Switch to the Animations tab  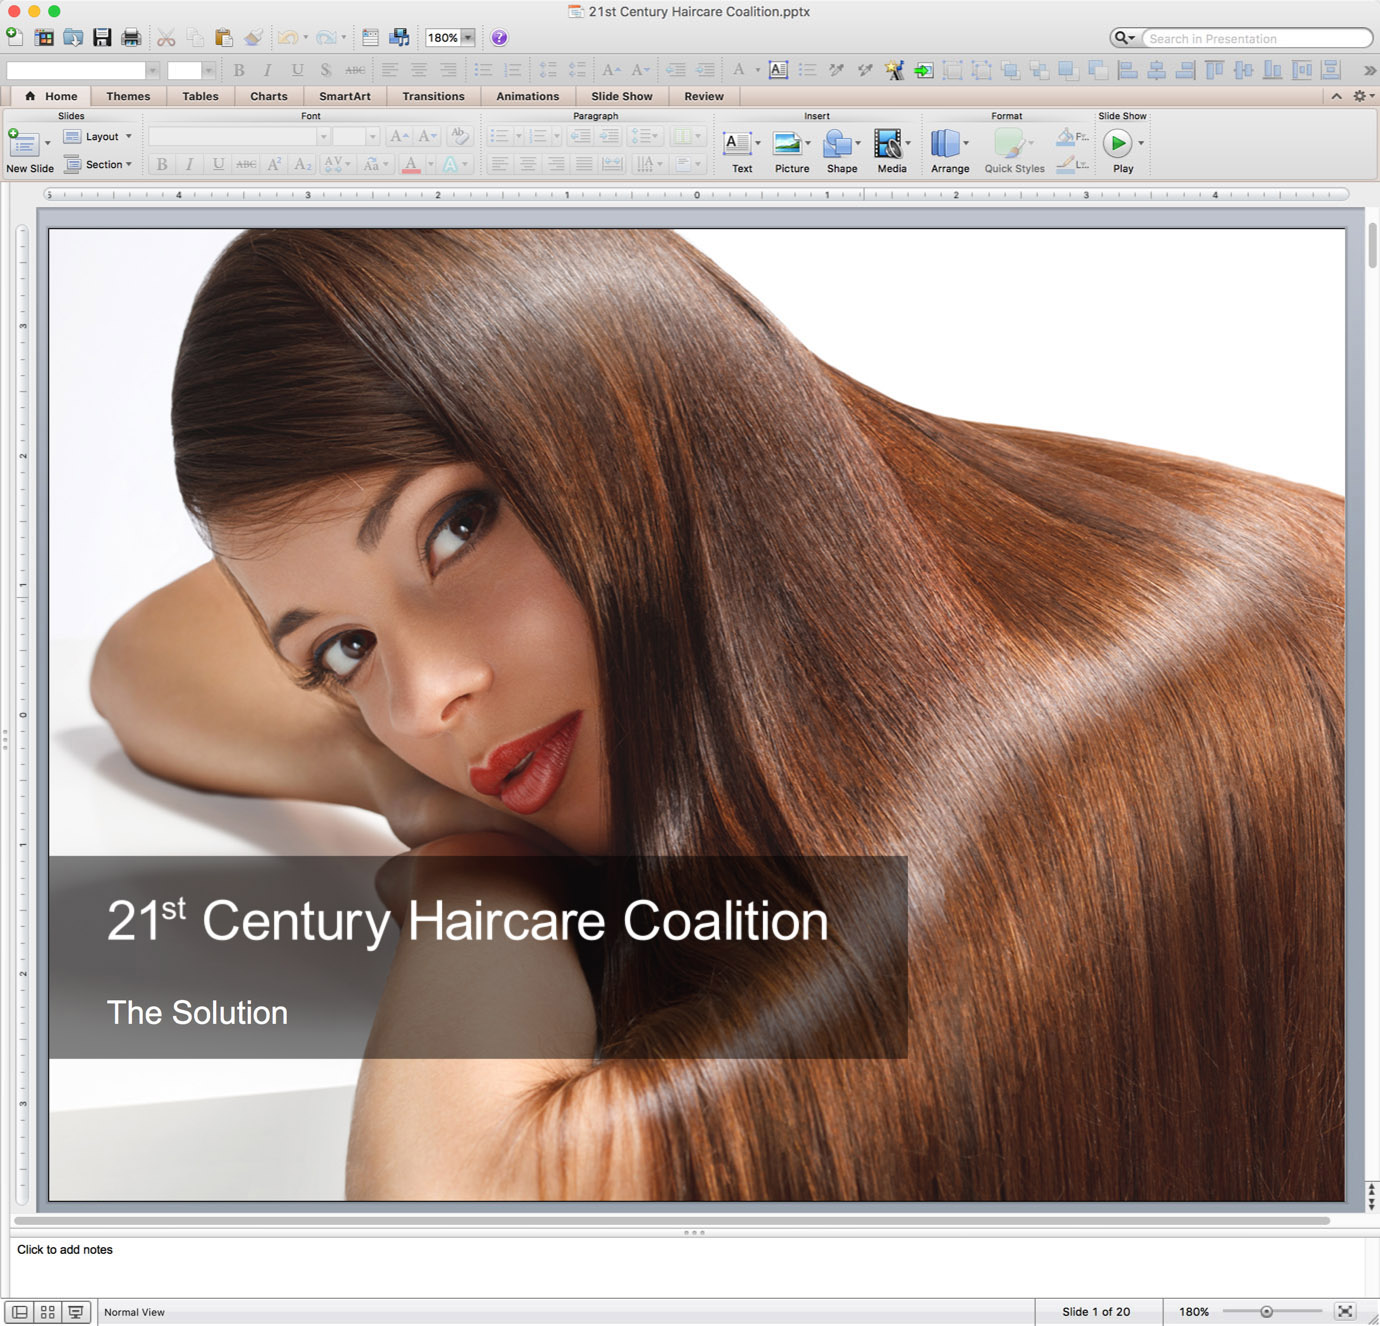(527, 96)
